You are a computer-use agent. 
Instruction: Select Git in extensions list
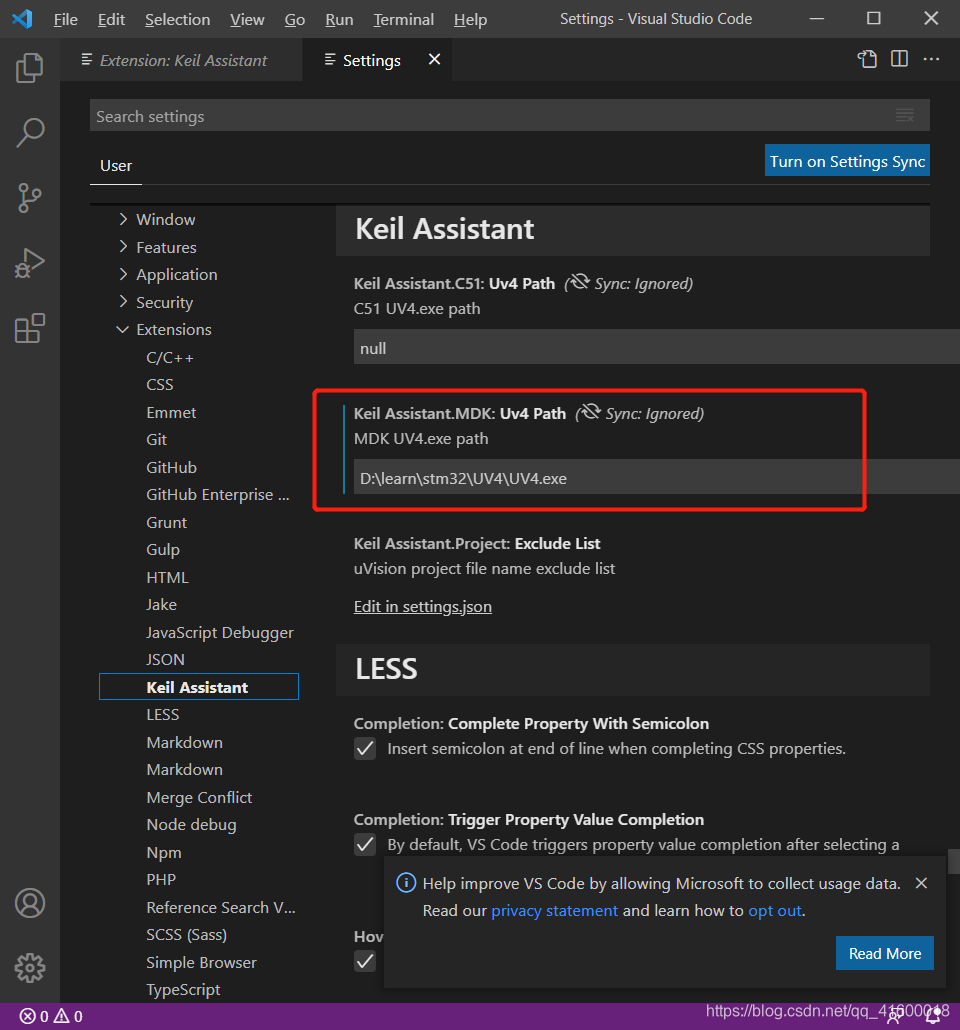pos(156,439)
